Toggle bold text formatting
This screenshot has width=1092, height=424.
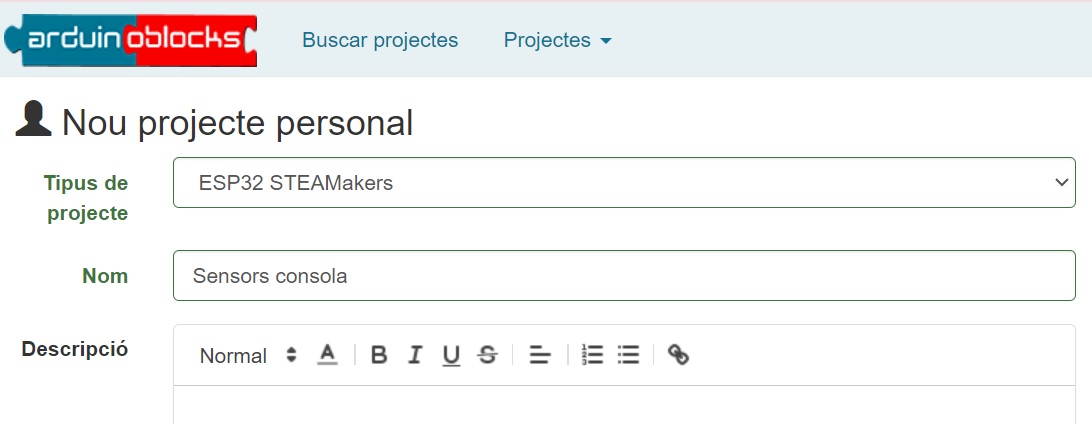pyautogui.click(x=379, y=355)
